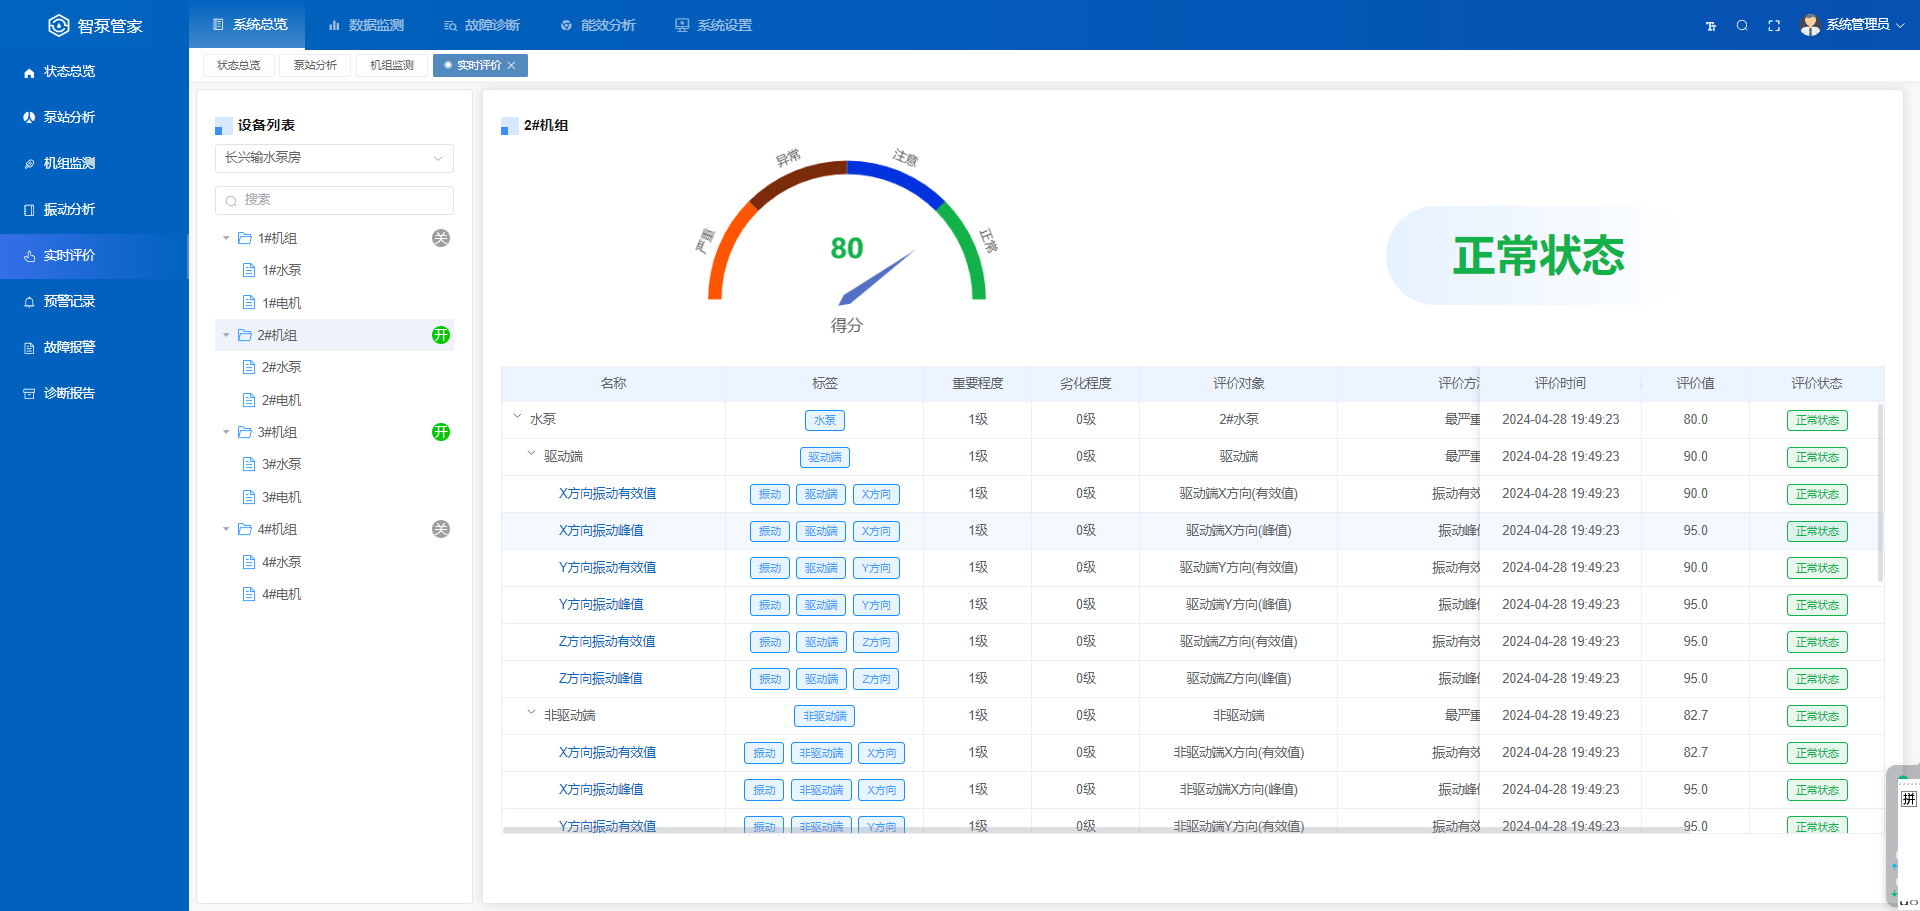
Task: Collapse the 驱动端 row in table
Action: (x=531, y=454)
